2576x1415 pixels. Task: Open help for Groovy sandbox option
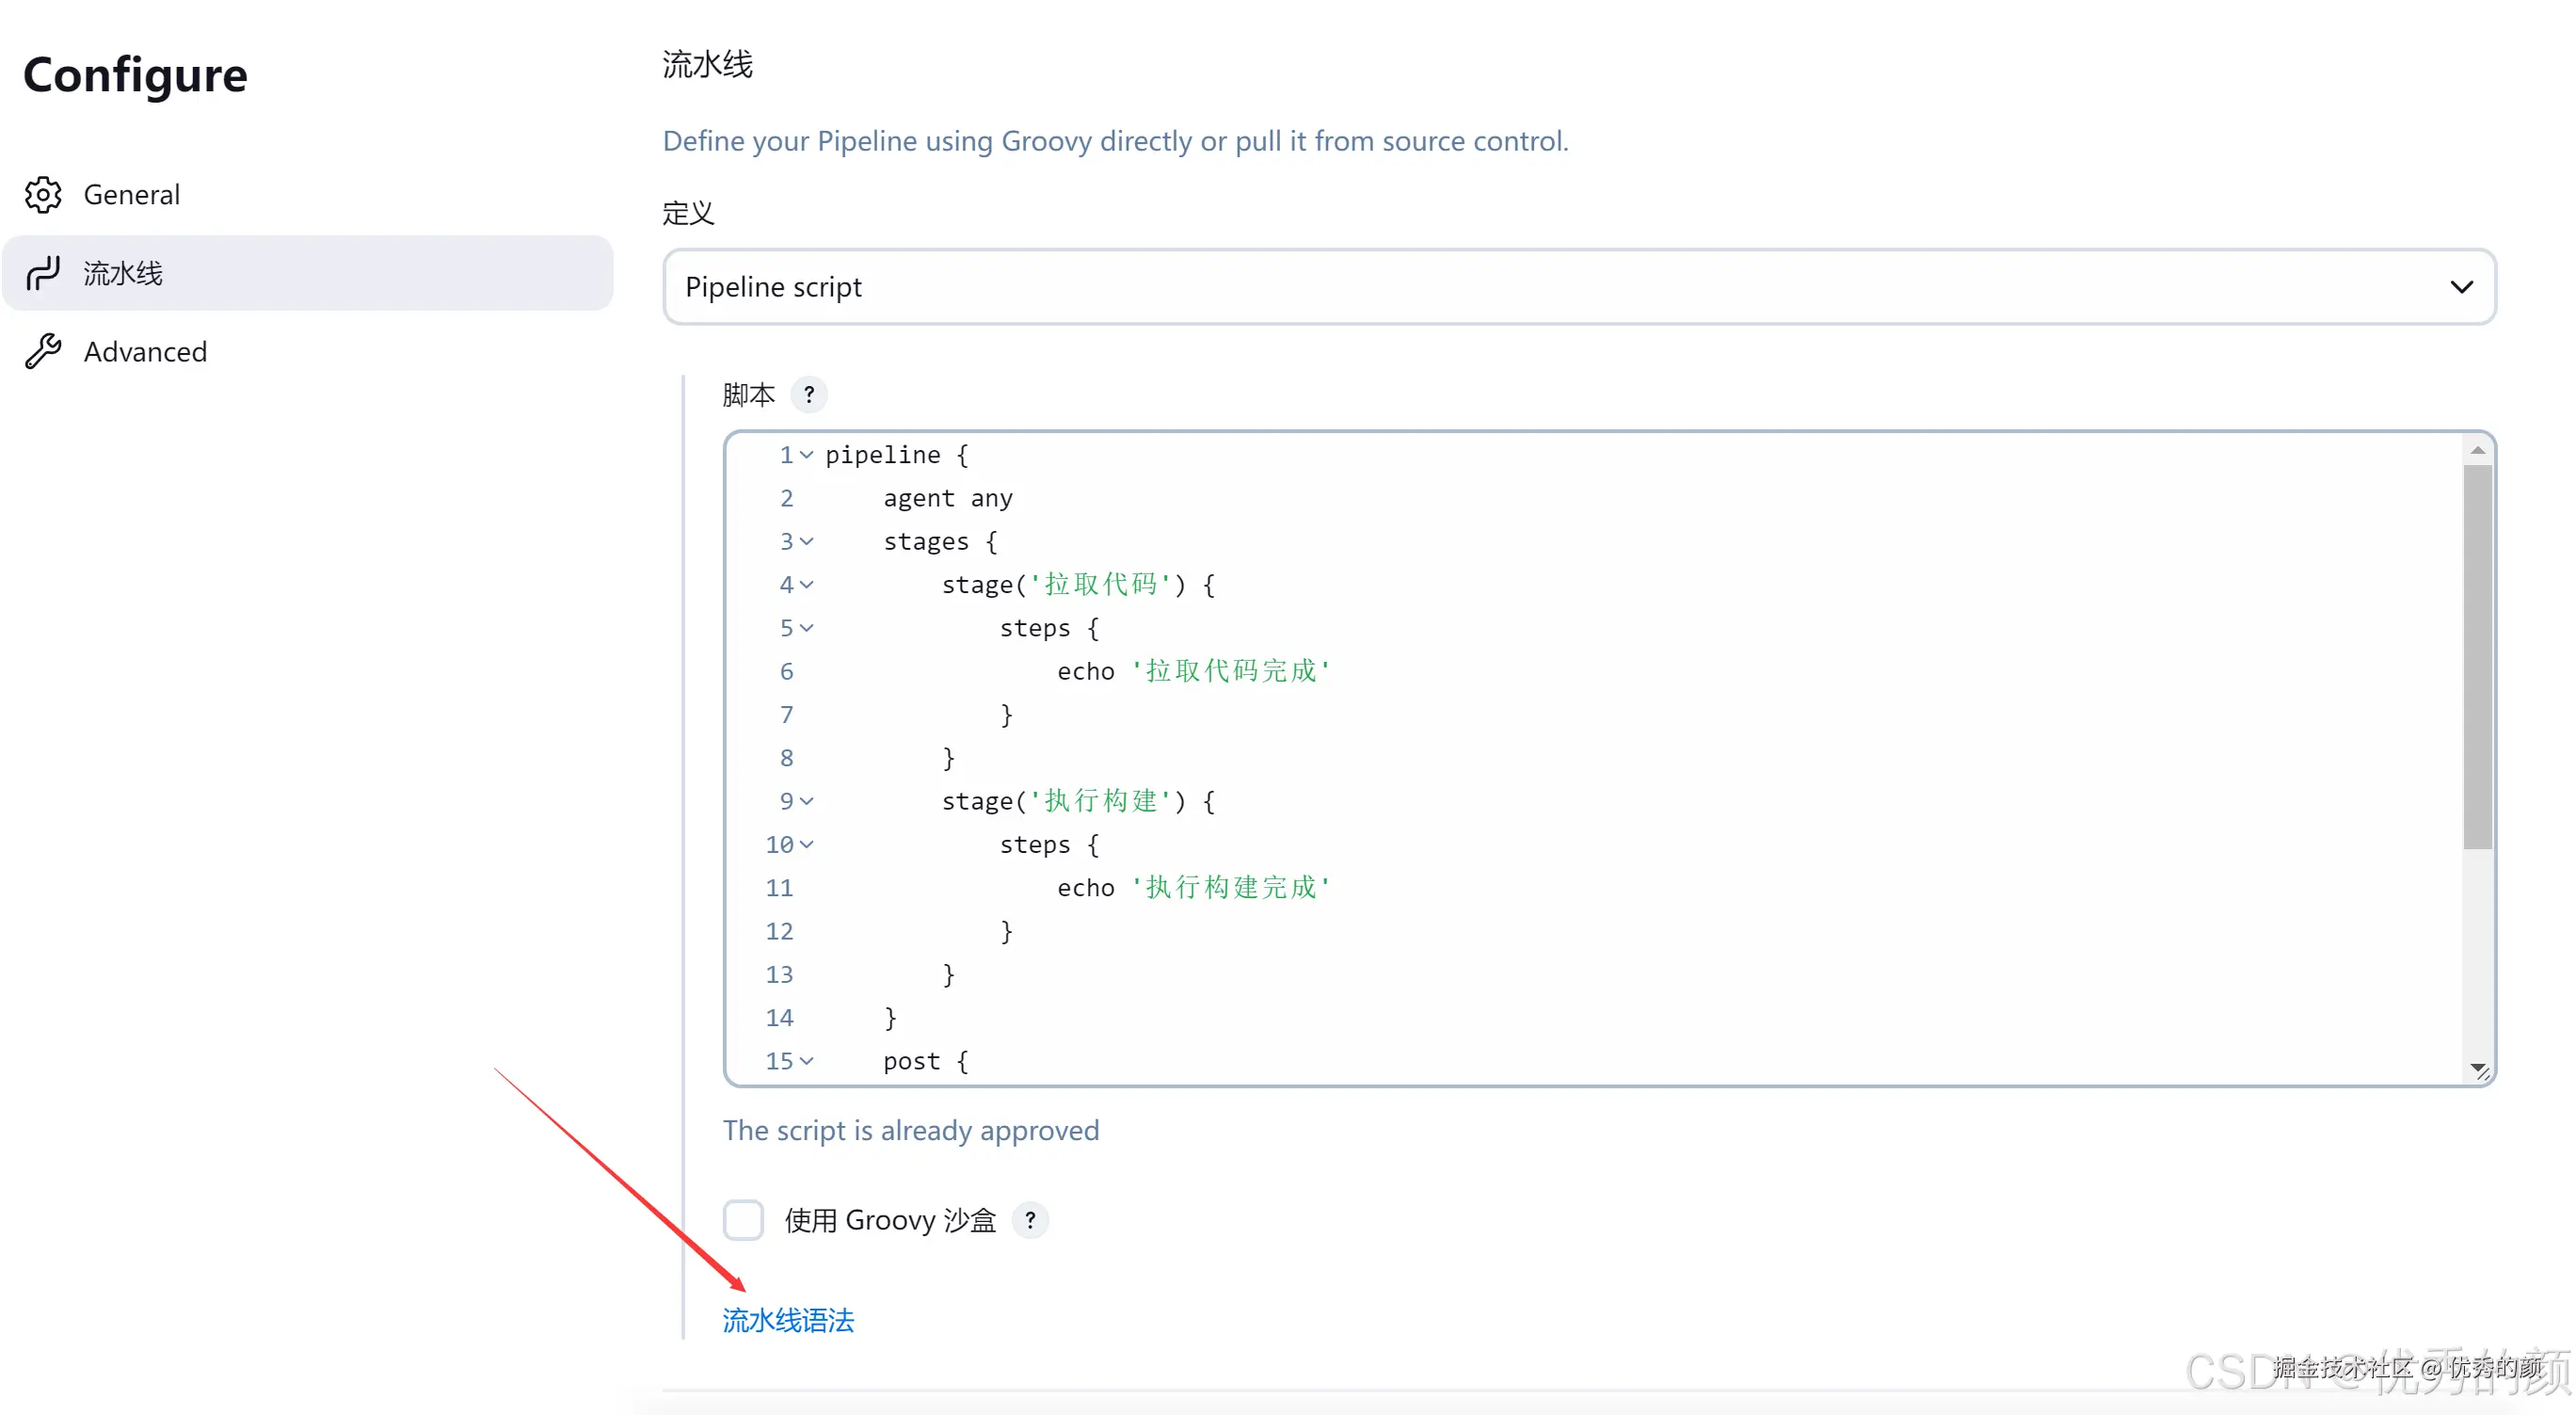tap(1029, 1220)
